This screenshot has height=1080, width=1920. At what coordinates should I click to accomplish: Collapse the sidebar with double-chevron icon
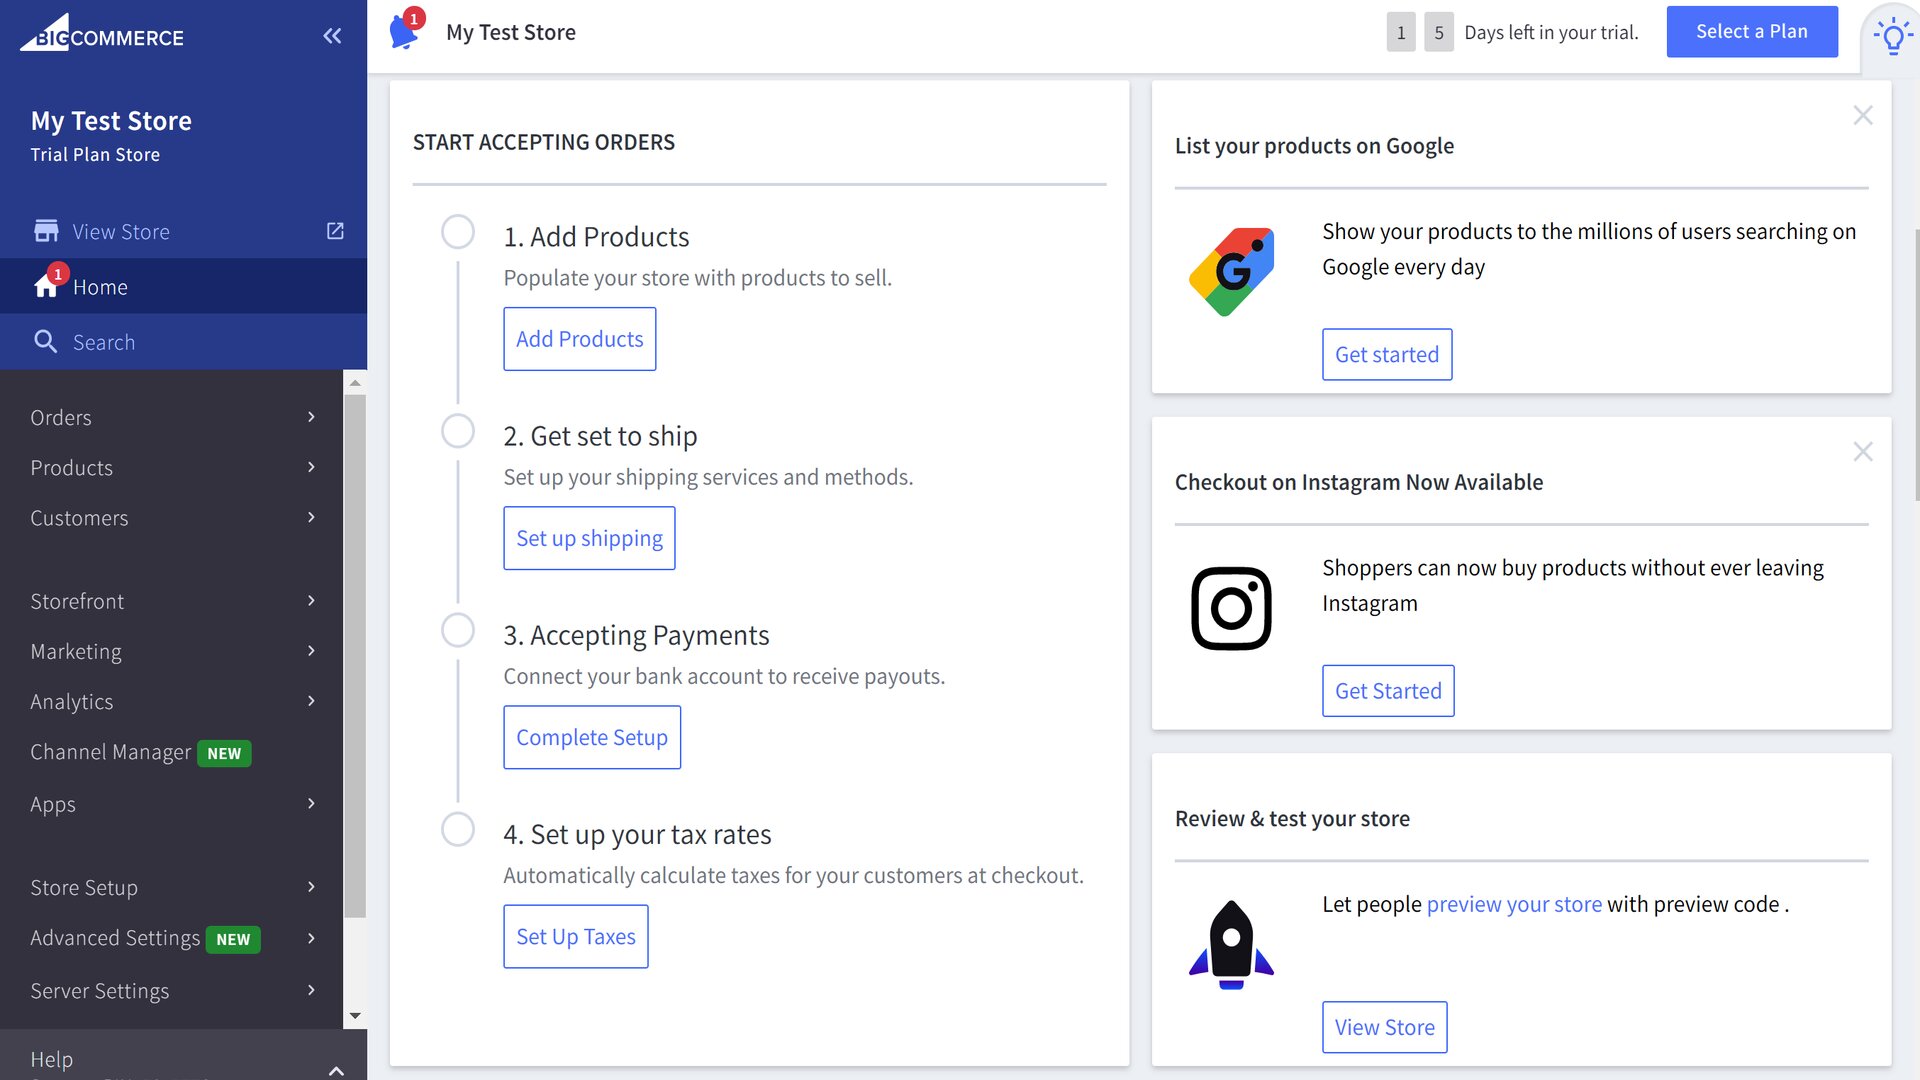pos(332,36)
